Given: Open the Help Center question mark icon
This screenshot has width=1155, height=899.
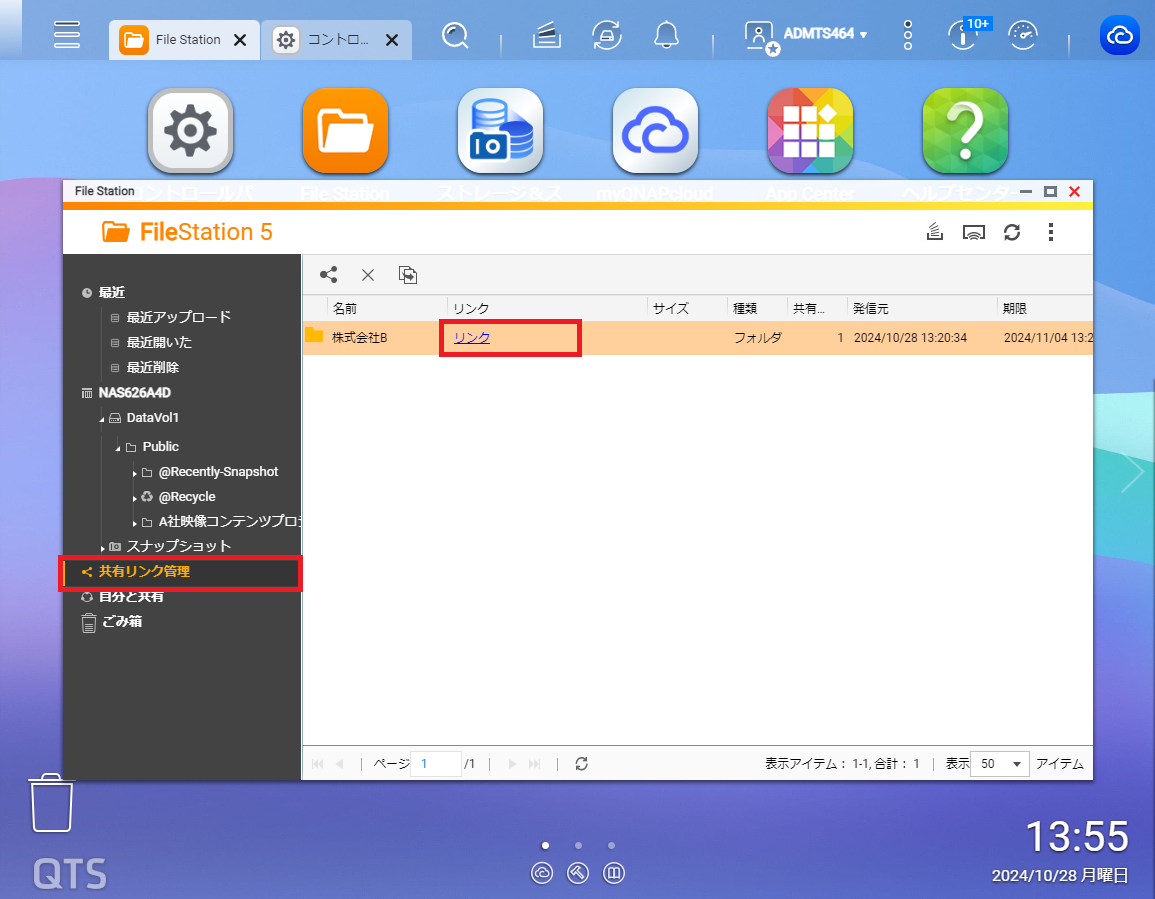Looking at the screenshot, I should pos(965,131).
